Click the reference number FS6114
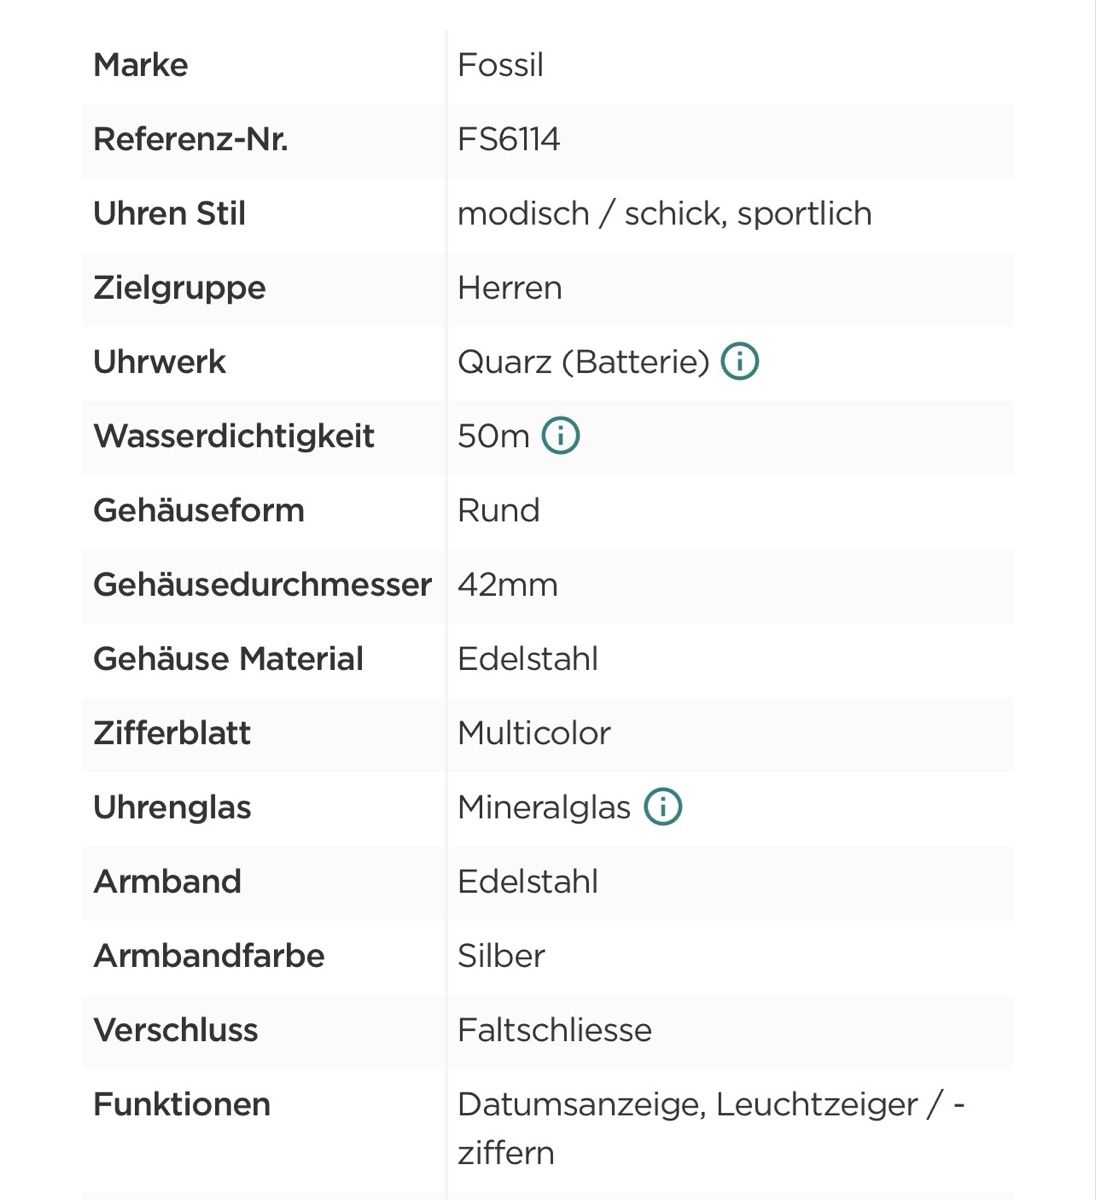The image size is (1096, 1200). (509, 139)
